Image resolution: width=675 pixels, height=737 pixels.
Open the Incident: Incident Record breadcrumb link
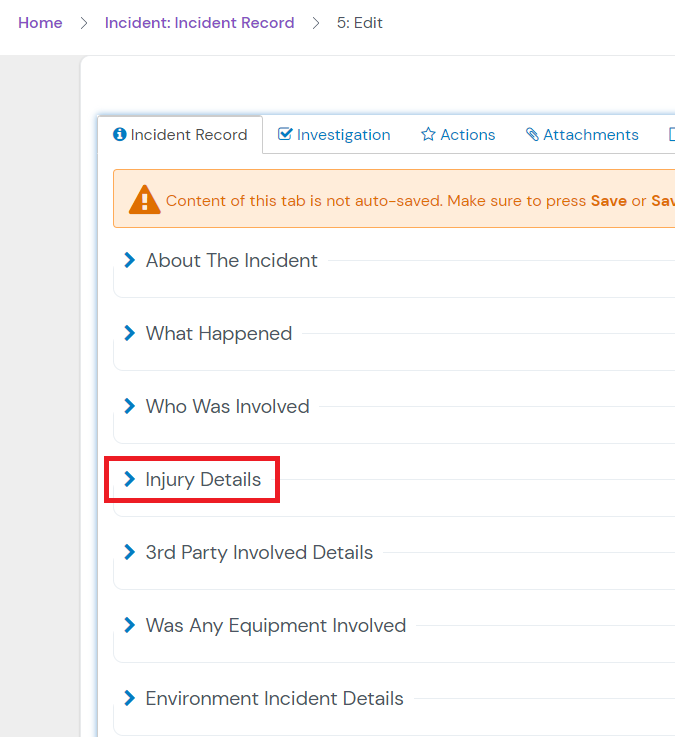199,23
